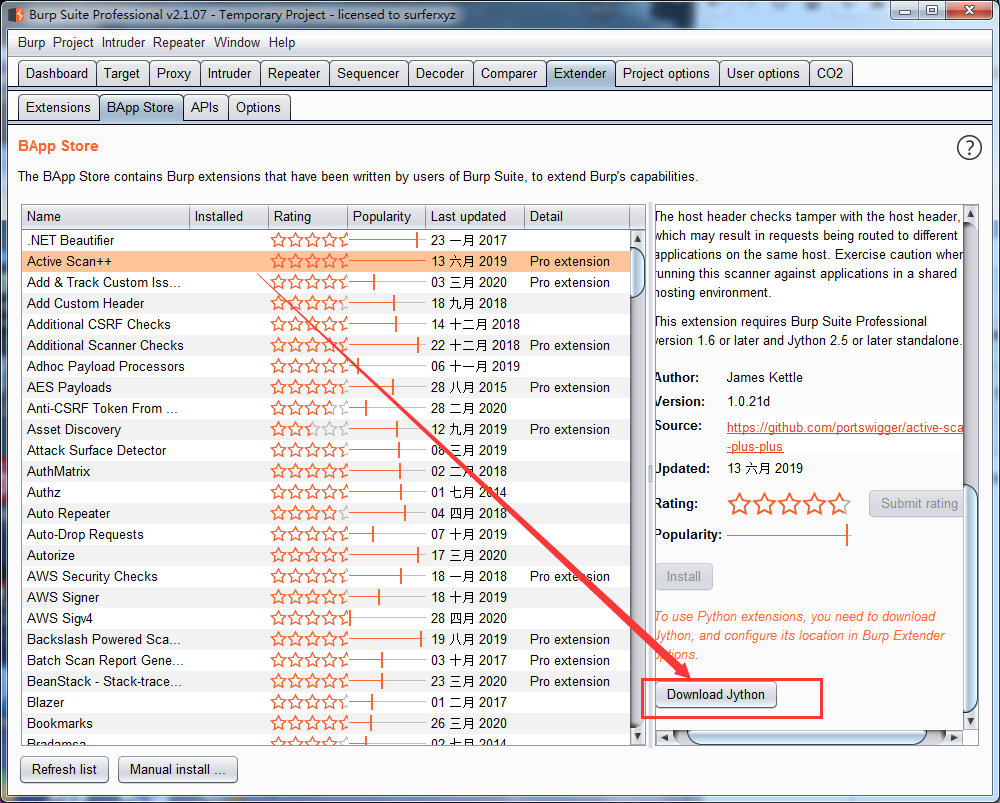This screenshot has width=1000, height=803.
Task: Click the Download Jython button
Action: (x=716, y=695)
